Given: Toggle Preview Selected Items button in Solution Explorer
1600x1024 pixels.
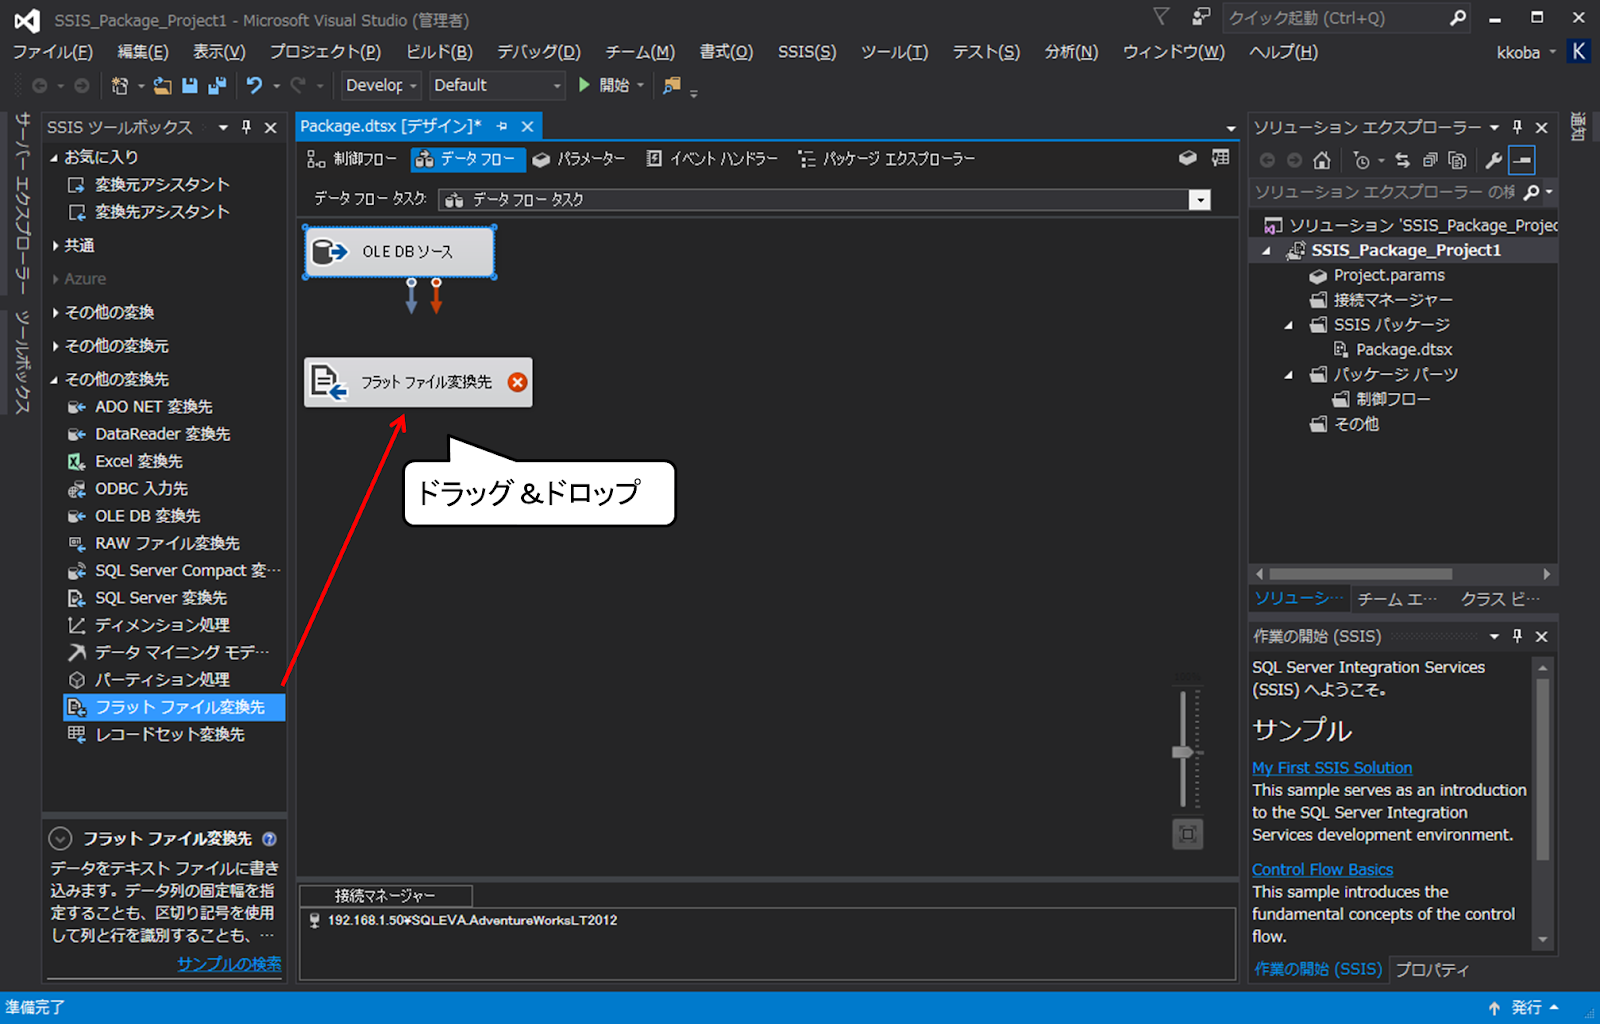Looking at the screenshot, I should coord(1522,160).
